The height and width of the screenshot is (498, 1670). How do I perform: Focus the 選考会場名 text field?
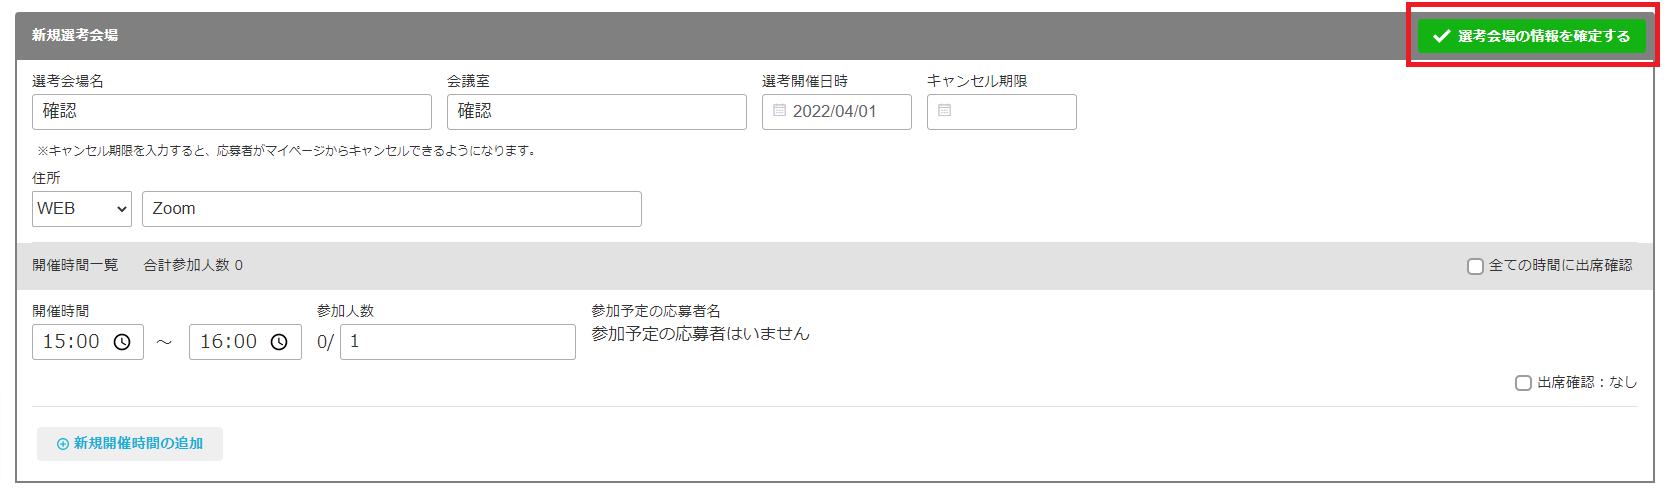point(232,112)
